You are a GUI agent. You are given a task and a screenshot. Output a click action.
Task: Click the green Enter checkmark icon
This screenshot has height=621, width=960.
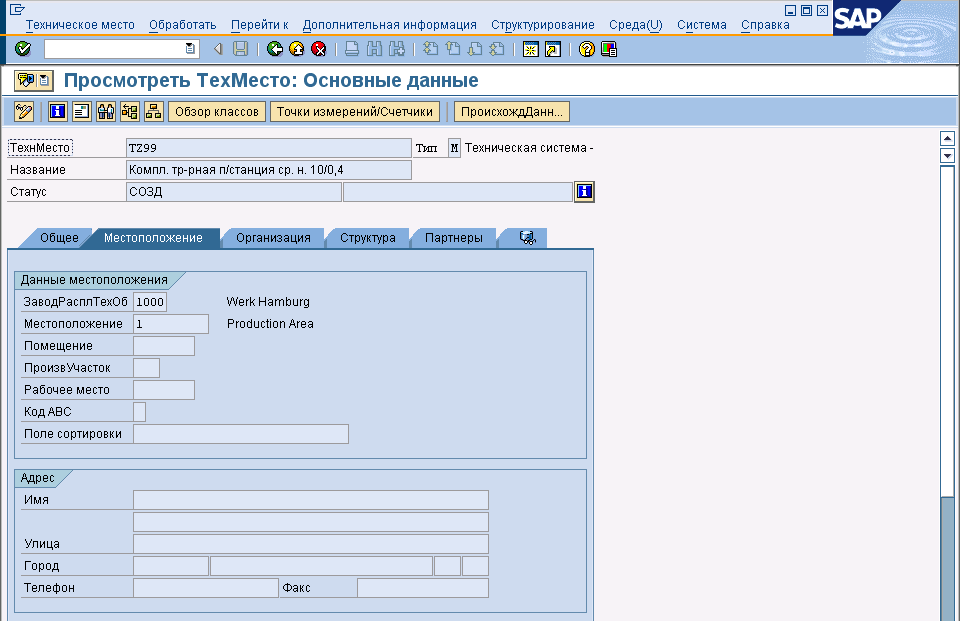coord(23,49)
